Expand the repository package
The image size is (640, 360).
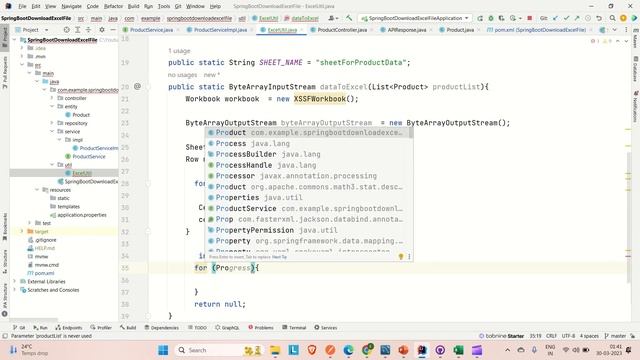coord(52,123)
